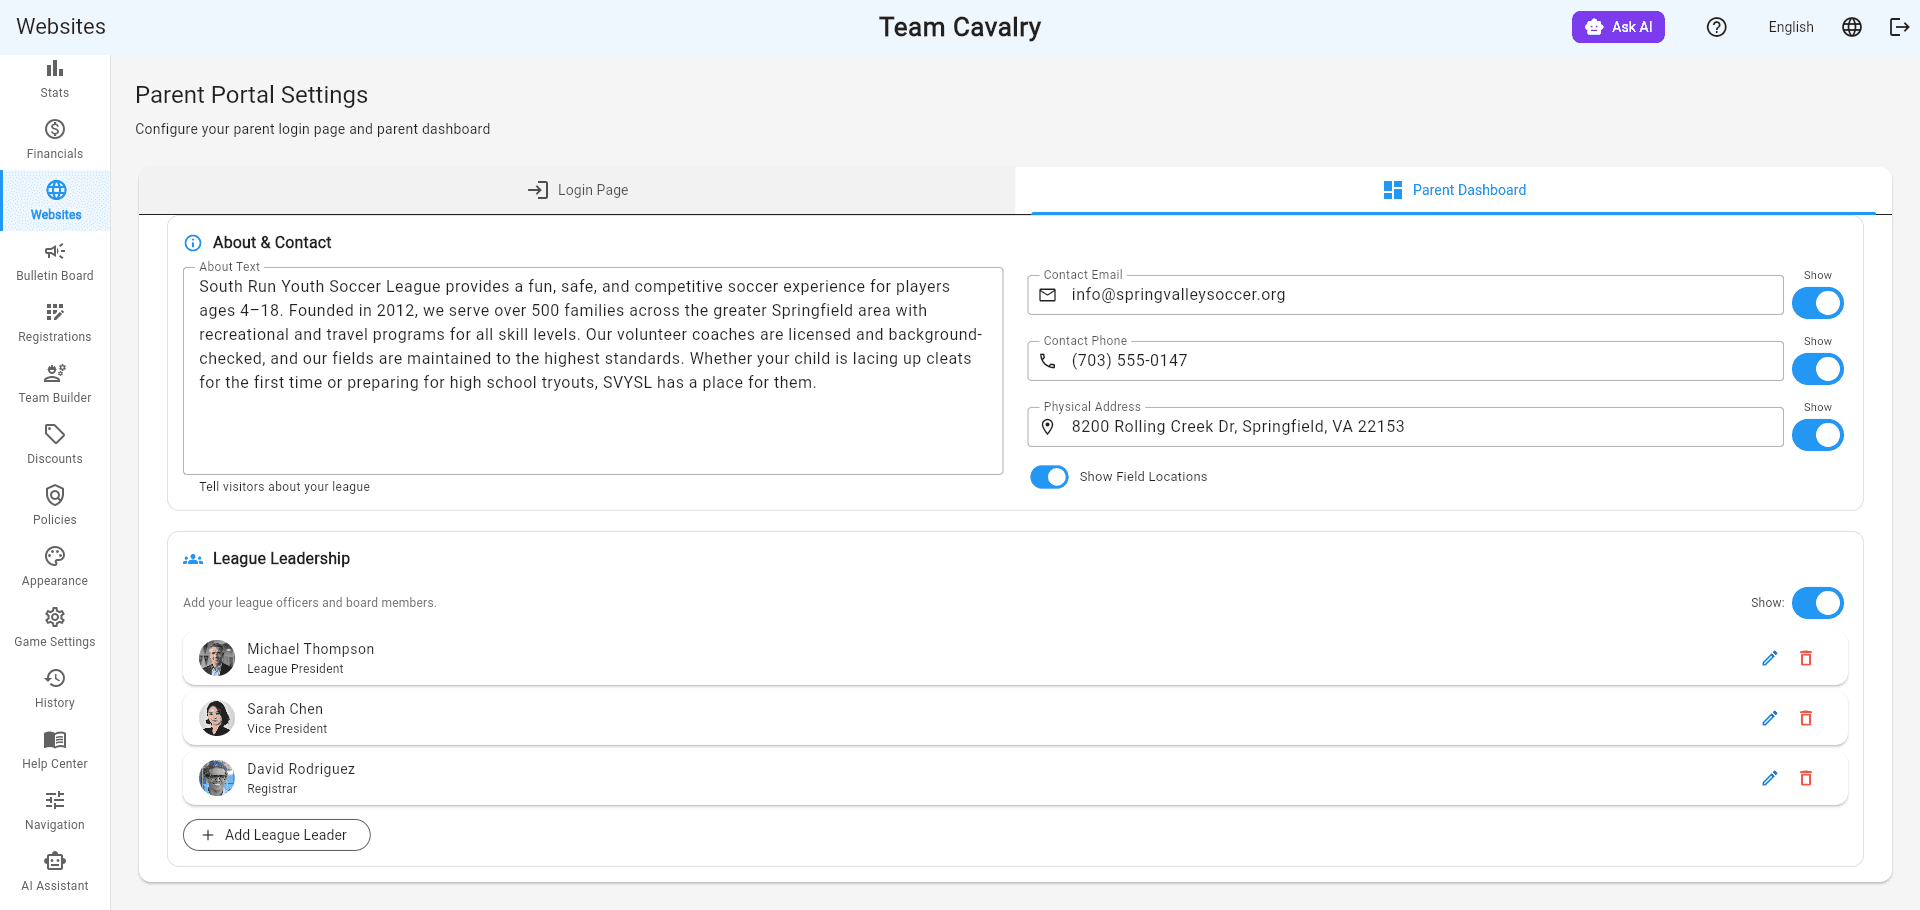
Task: Edit Michael Thompson's leader entry
Action: [1769, 658]
